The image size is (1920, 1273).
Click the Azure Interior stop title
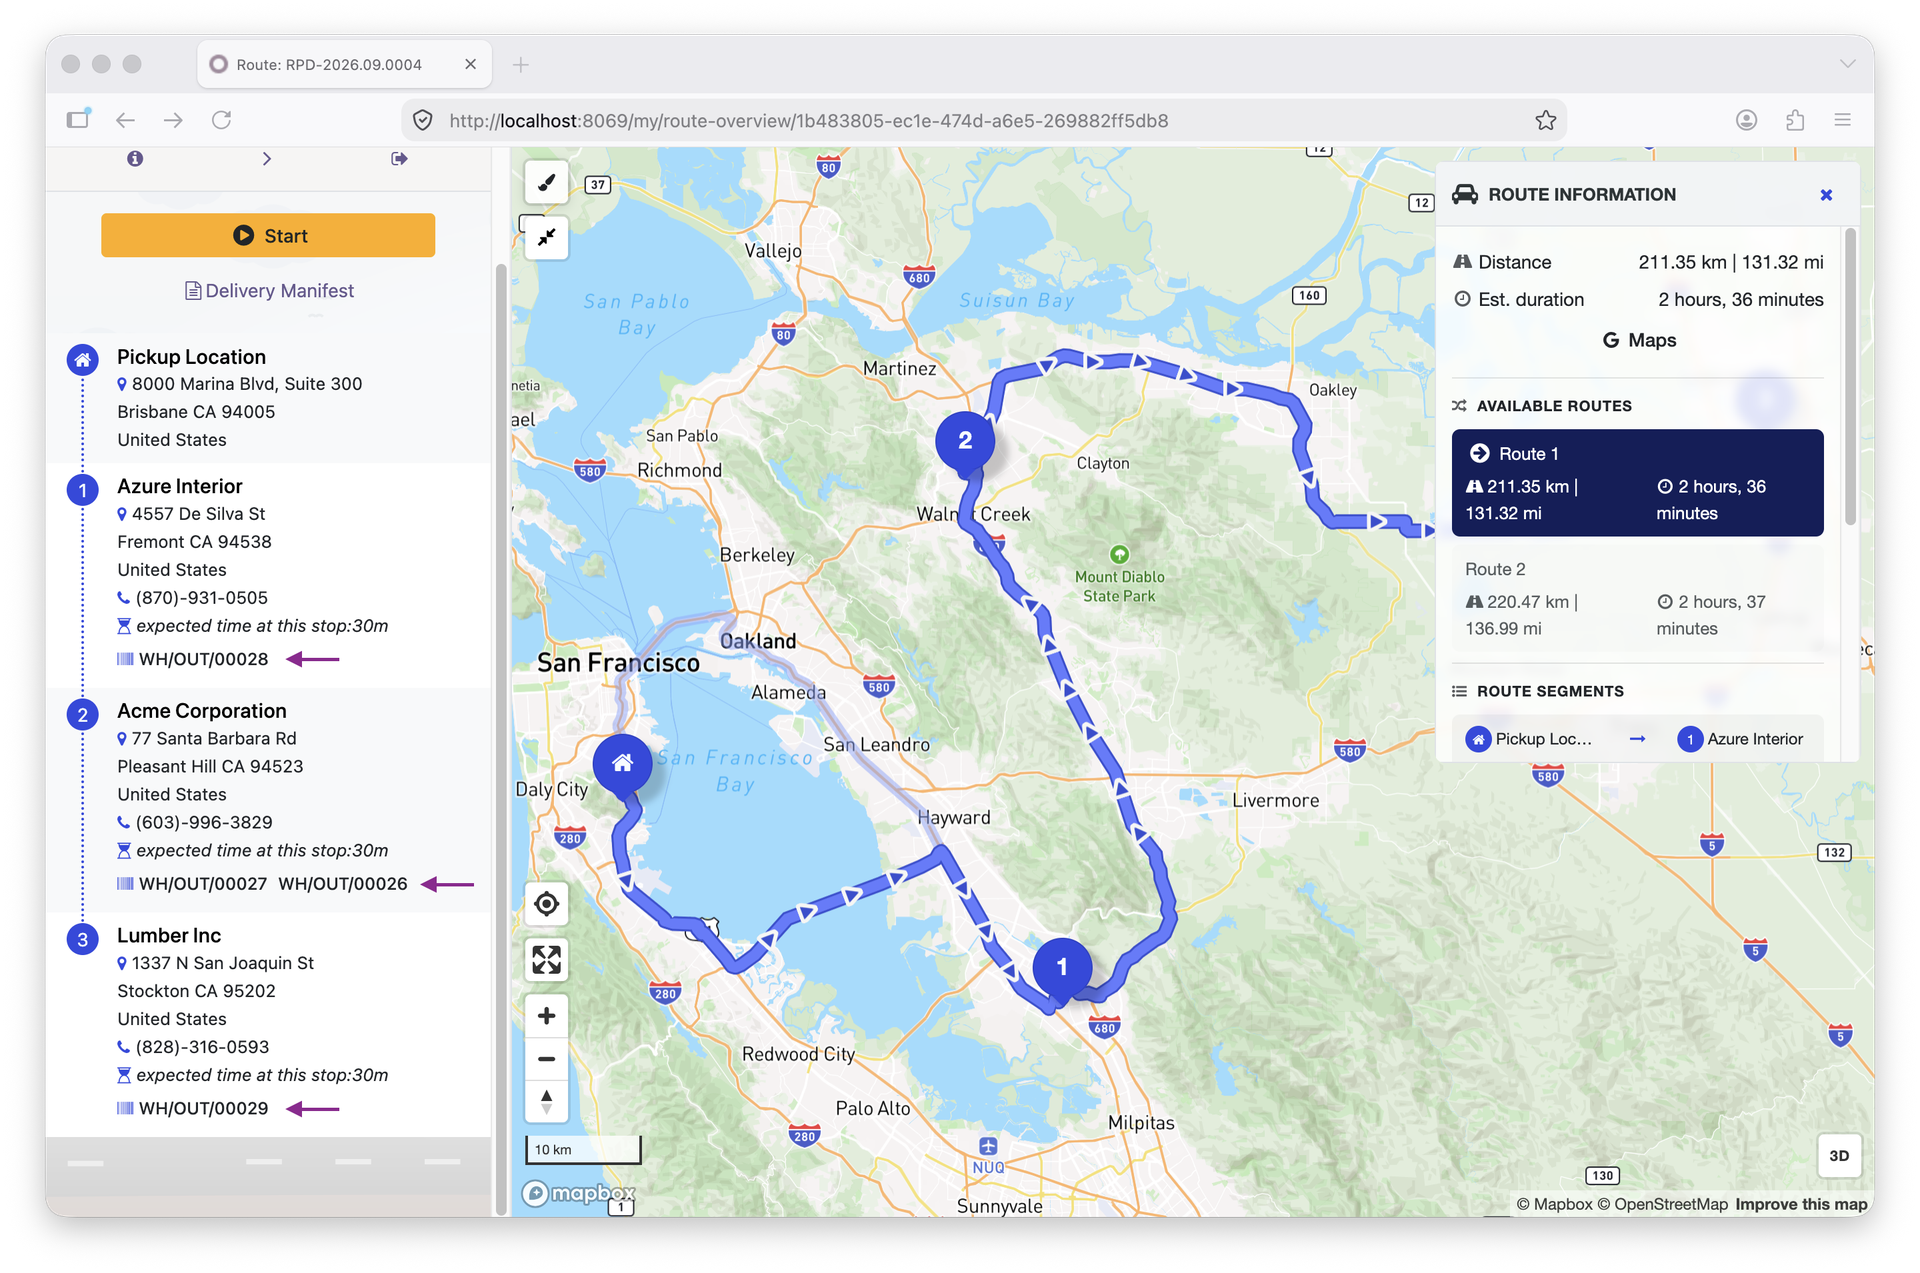click(x=180, y=486)
